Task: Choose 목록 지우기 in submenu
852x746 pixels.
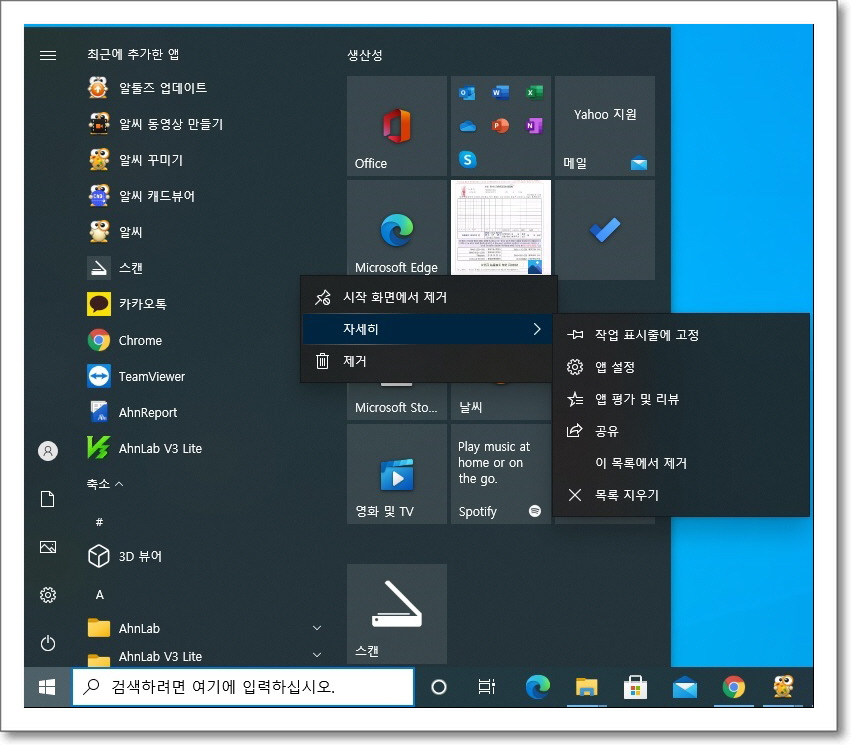Action: click(x=681, y=495)
